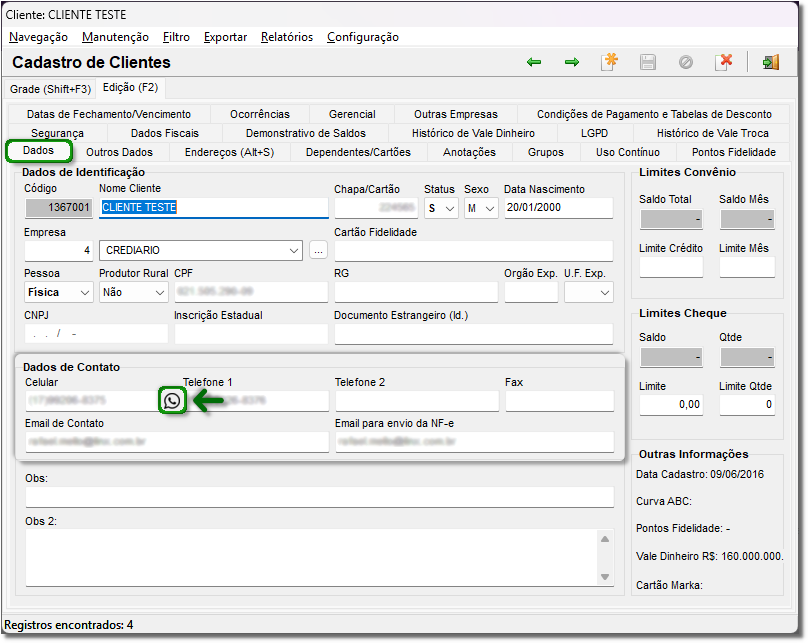Go to next record with right arrow
The height and width of the screenshot is (643, 808).
tap(571, 62)
